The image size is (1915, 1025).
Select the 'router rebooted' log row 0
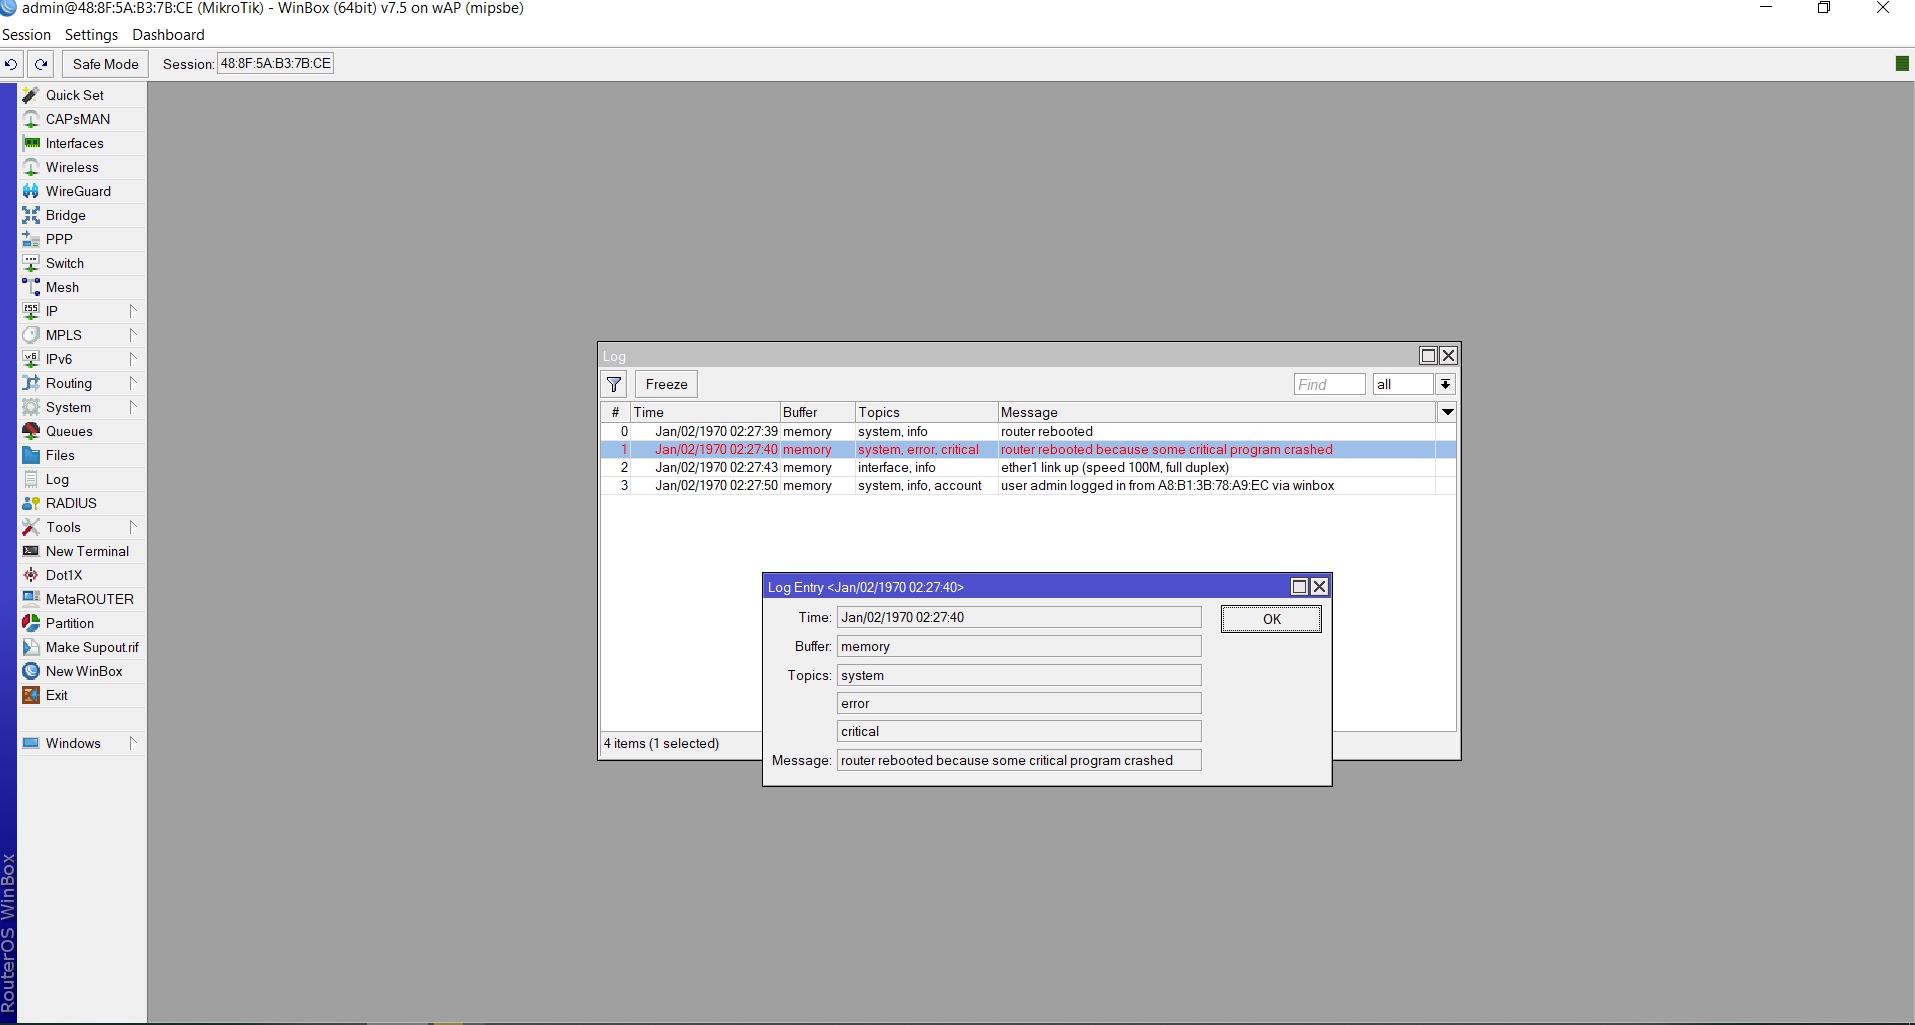pyautogui.click(x=1028, y=431)
